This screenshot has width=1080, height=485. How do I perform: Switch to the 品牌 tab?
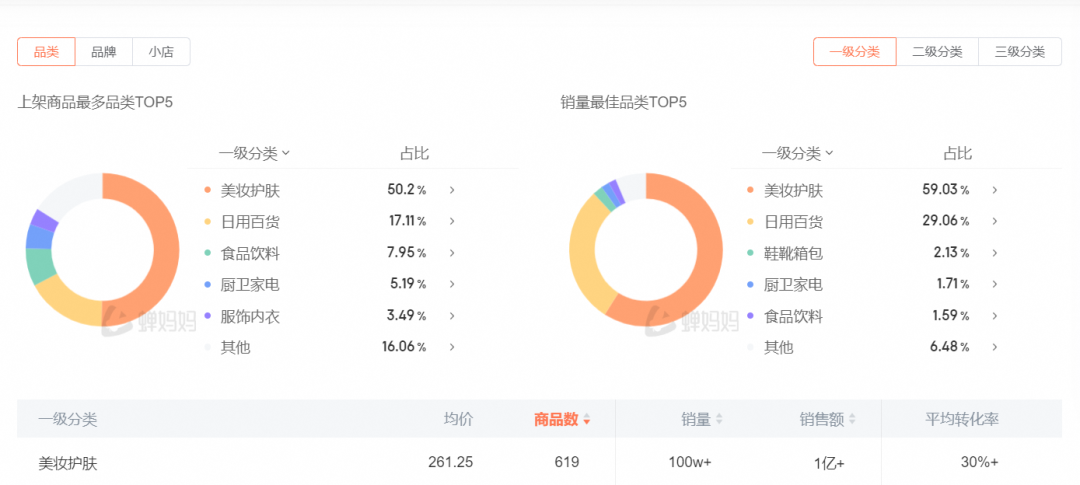[x=103, y=52]
